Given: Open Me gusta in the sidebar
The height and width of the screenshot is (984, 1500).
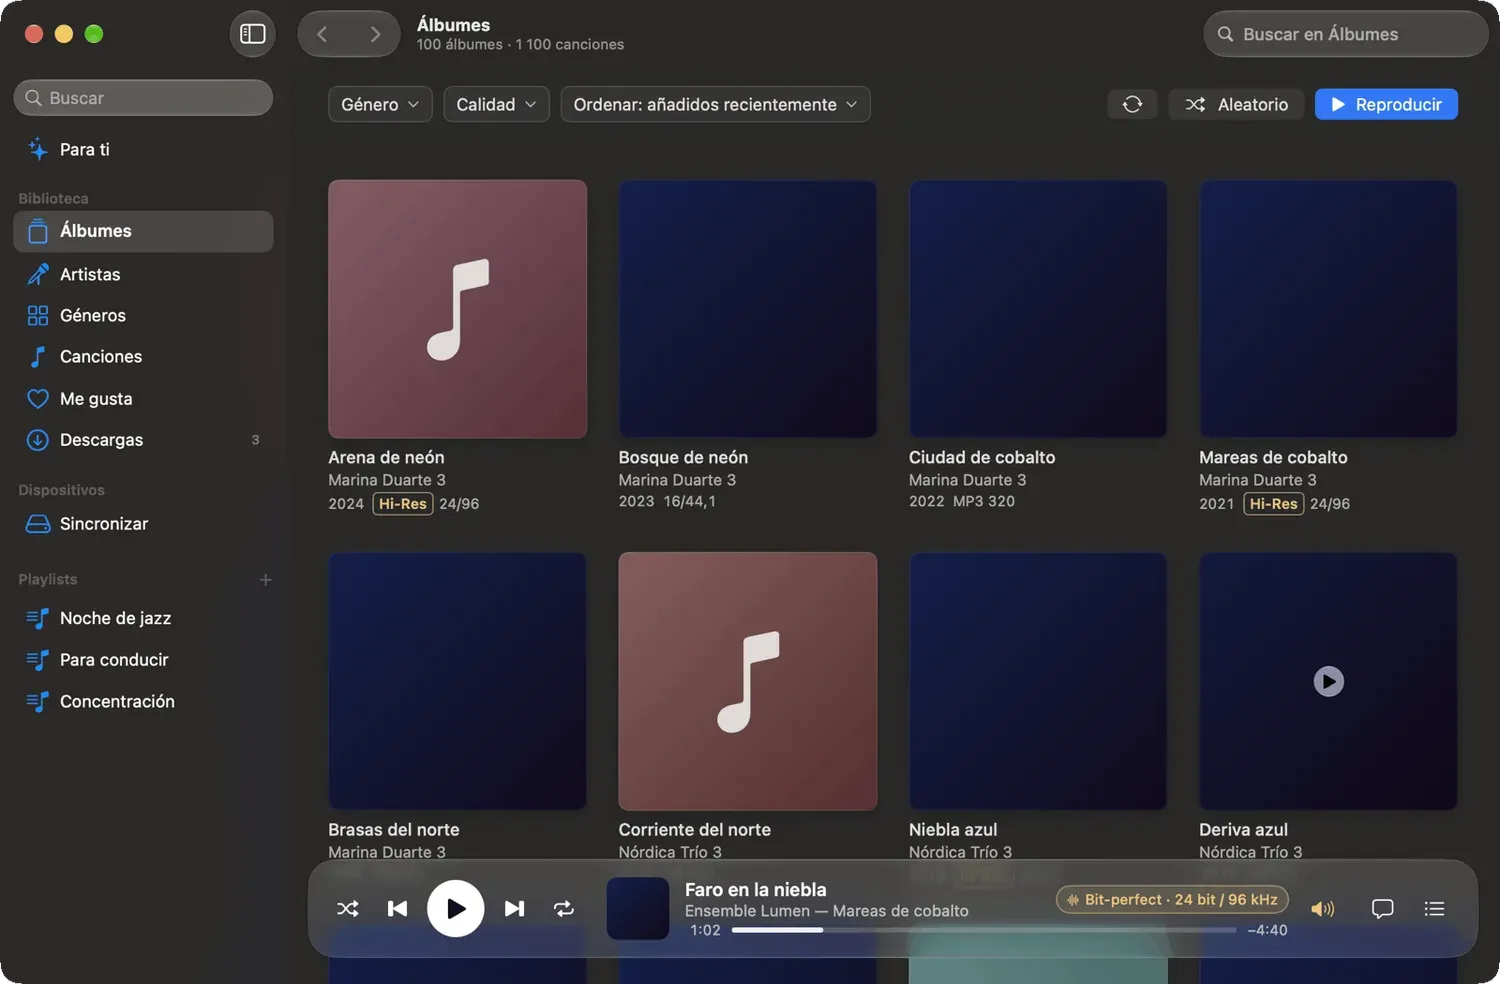Looking at the screenshot, I should [143, 398].
